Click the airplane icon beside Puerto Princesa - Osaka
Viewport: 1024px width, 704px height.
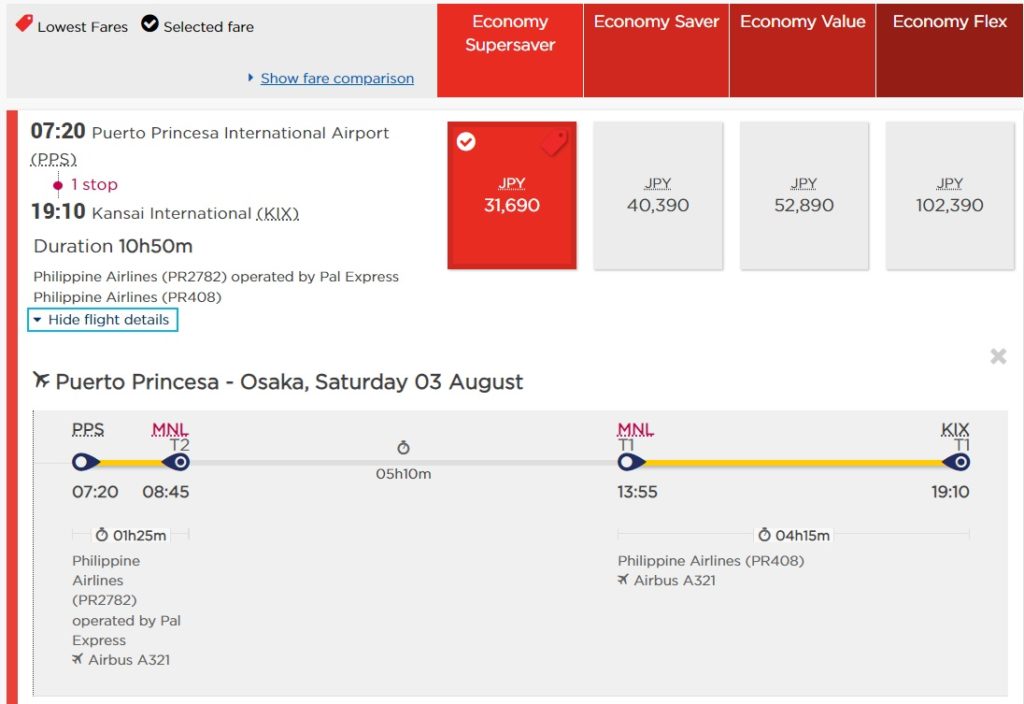pyautogui.click(x=41, y=381)
